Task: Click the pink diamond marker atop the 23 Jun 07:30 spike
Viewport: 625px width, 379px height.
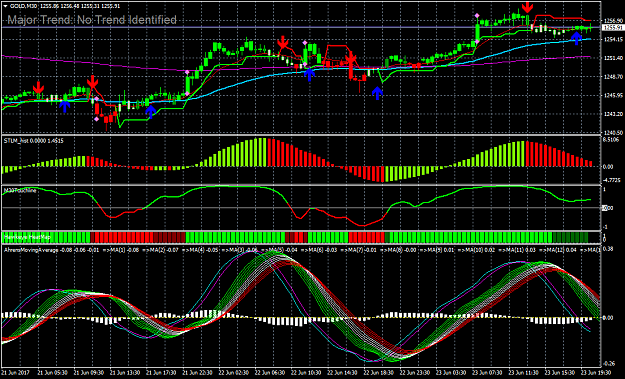Action: pyautogui.click(x=477, y=16)
